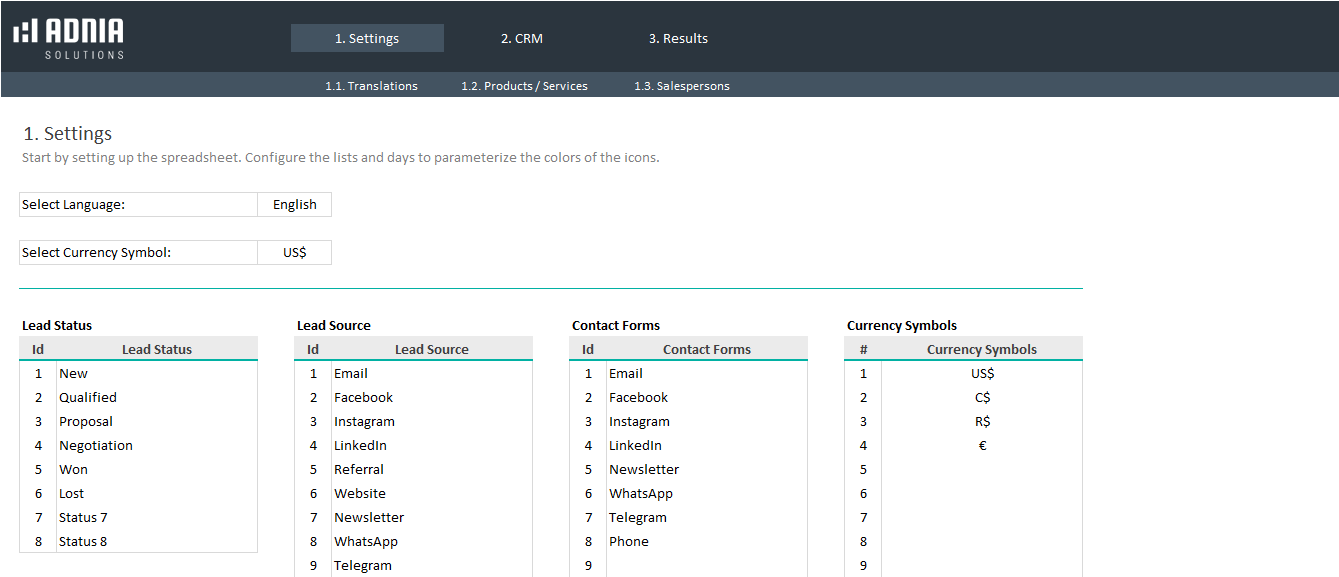Open the currency symbol dropdown showing US$
This screenshot has width=1339, height=577.
294,253
